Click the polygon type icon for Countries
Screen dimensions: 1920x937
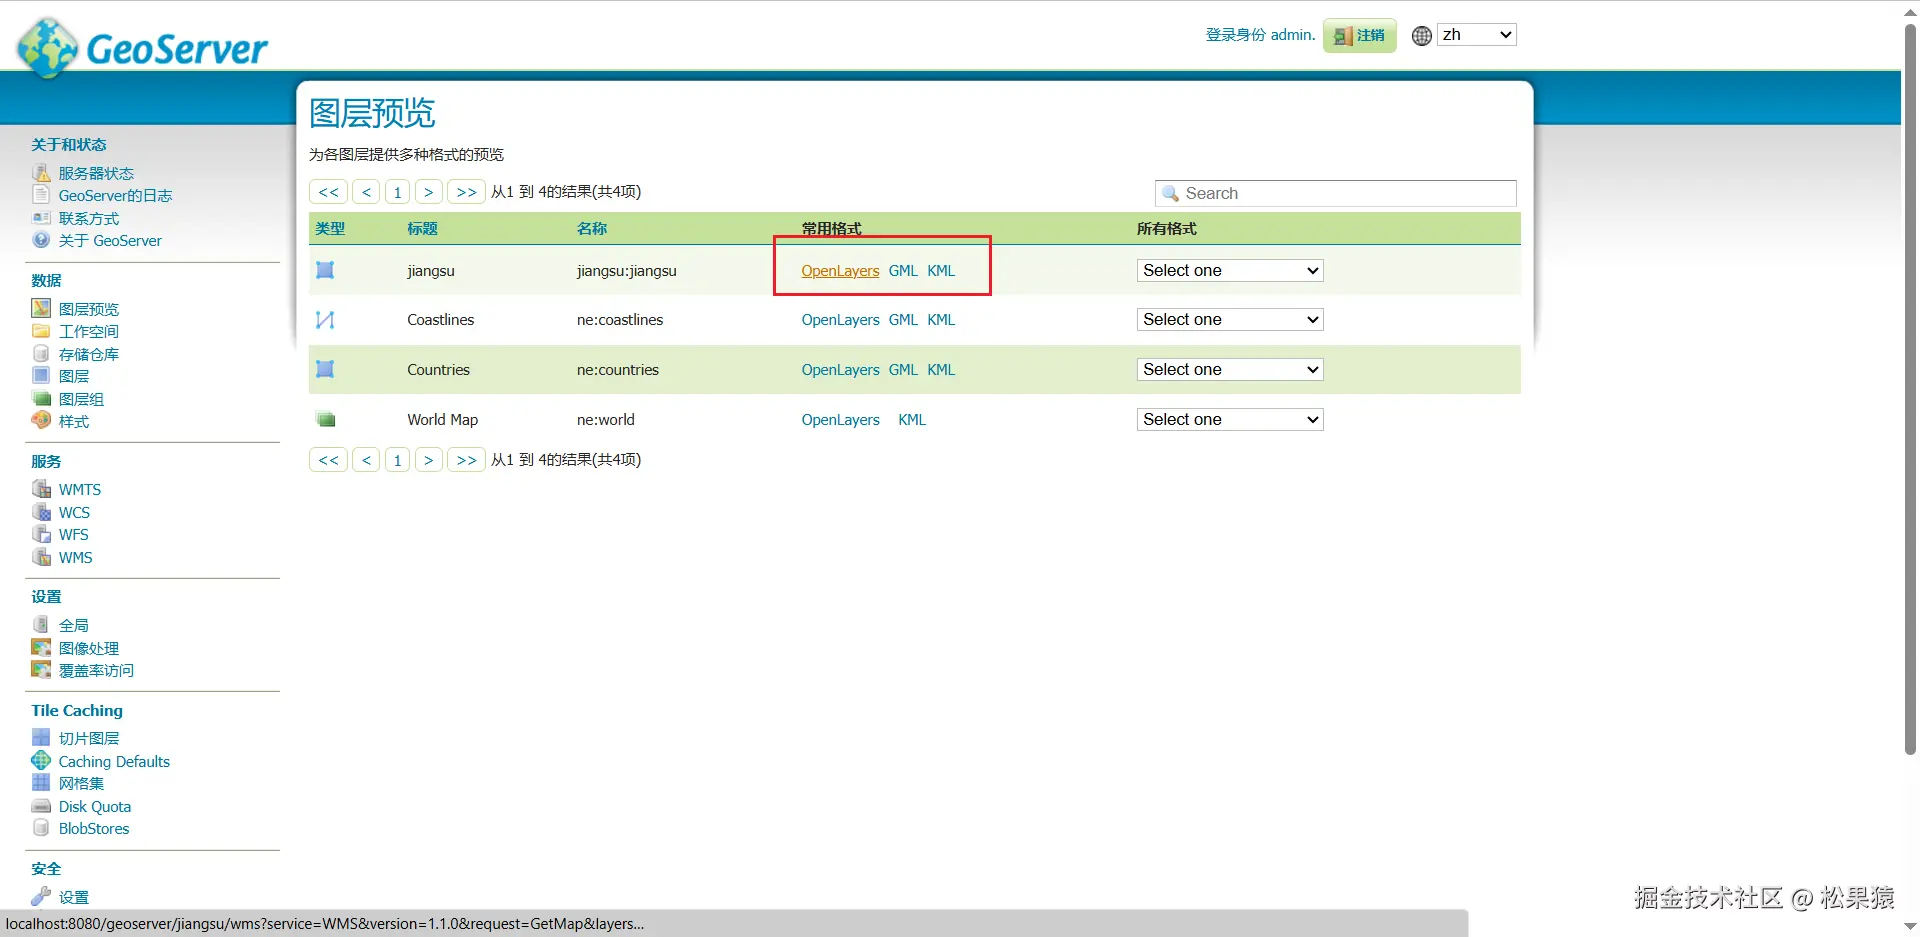click(325, 369)
